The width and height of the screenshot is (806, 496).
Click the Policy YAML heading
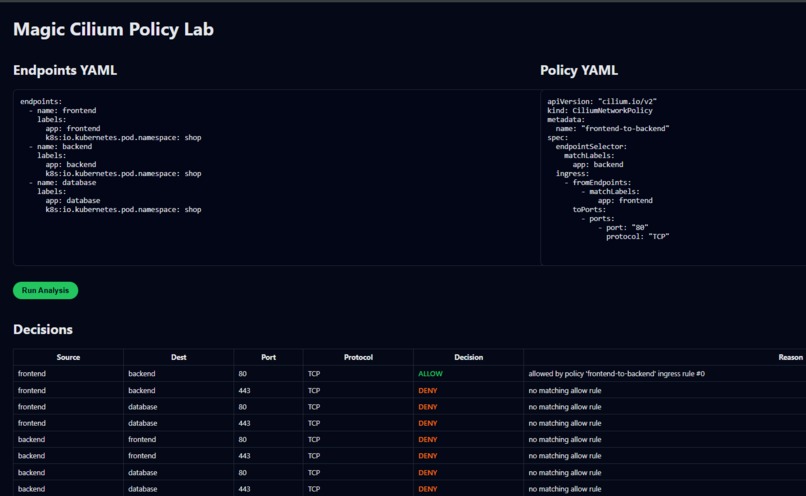pos(579,70)
